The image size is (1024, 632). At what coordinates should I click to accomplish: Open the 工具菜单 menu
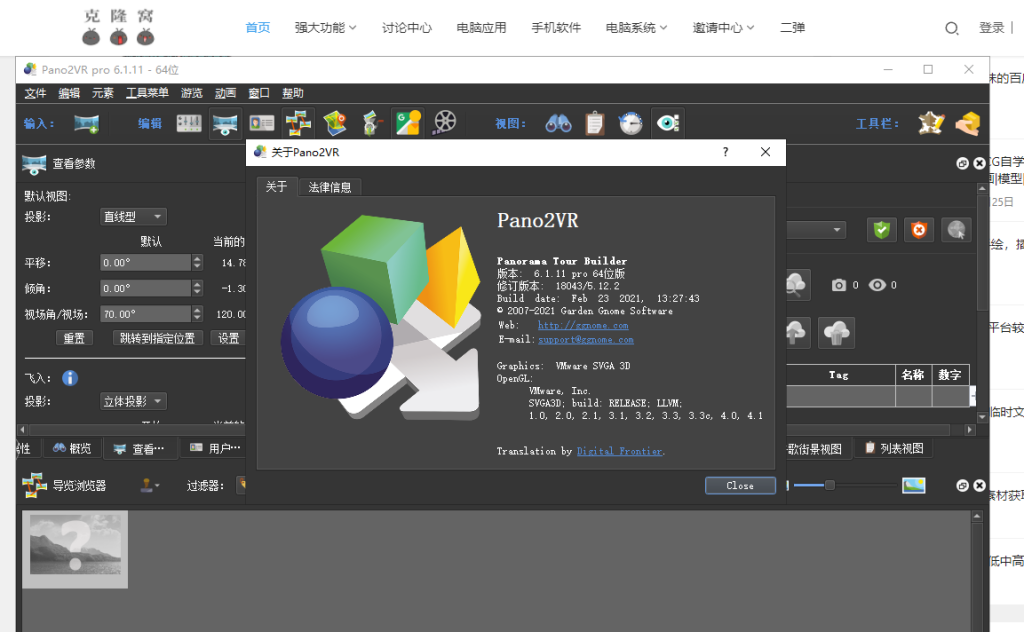point(147,93)
